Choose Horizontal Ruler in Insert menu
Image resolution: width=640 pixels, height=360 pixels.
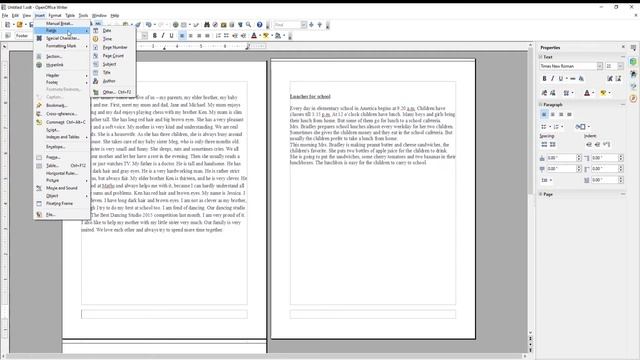click(x=62, y=173)
